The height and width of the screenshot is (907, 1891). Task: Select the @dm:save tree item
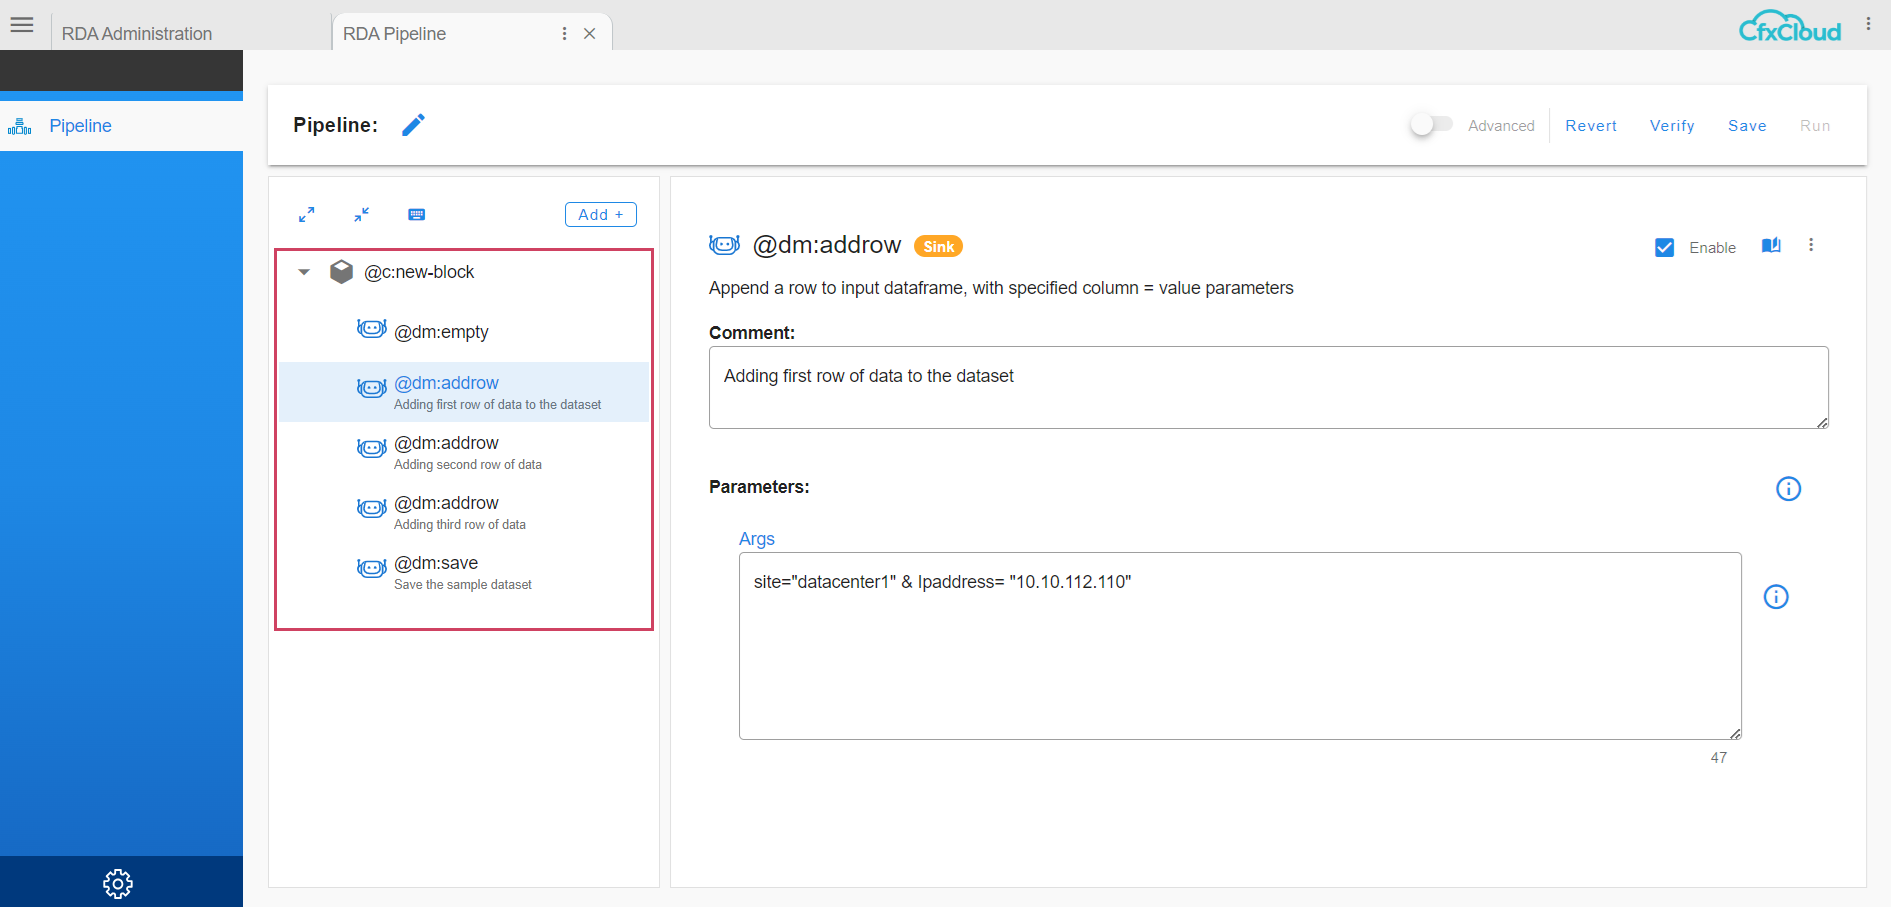click(437, 564)
